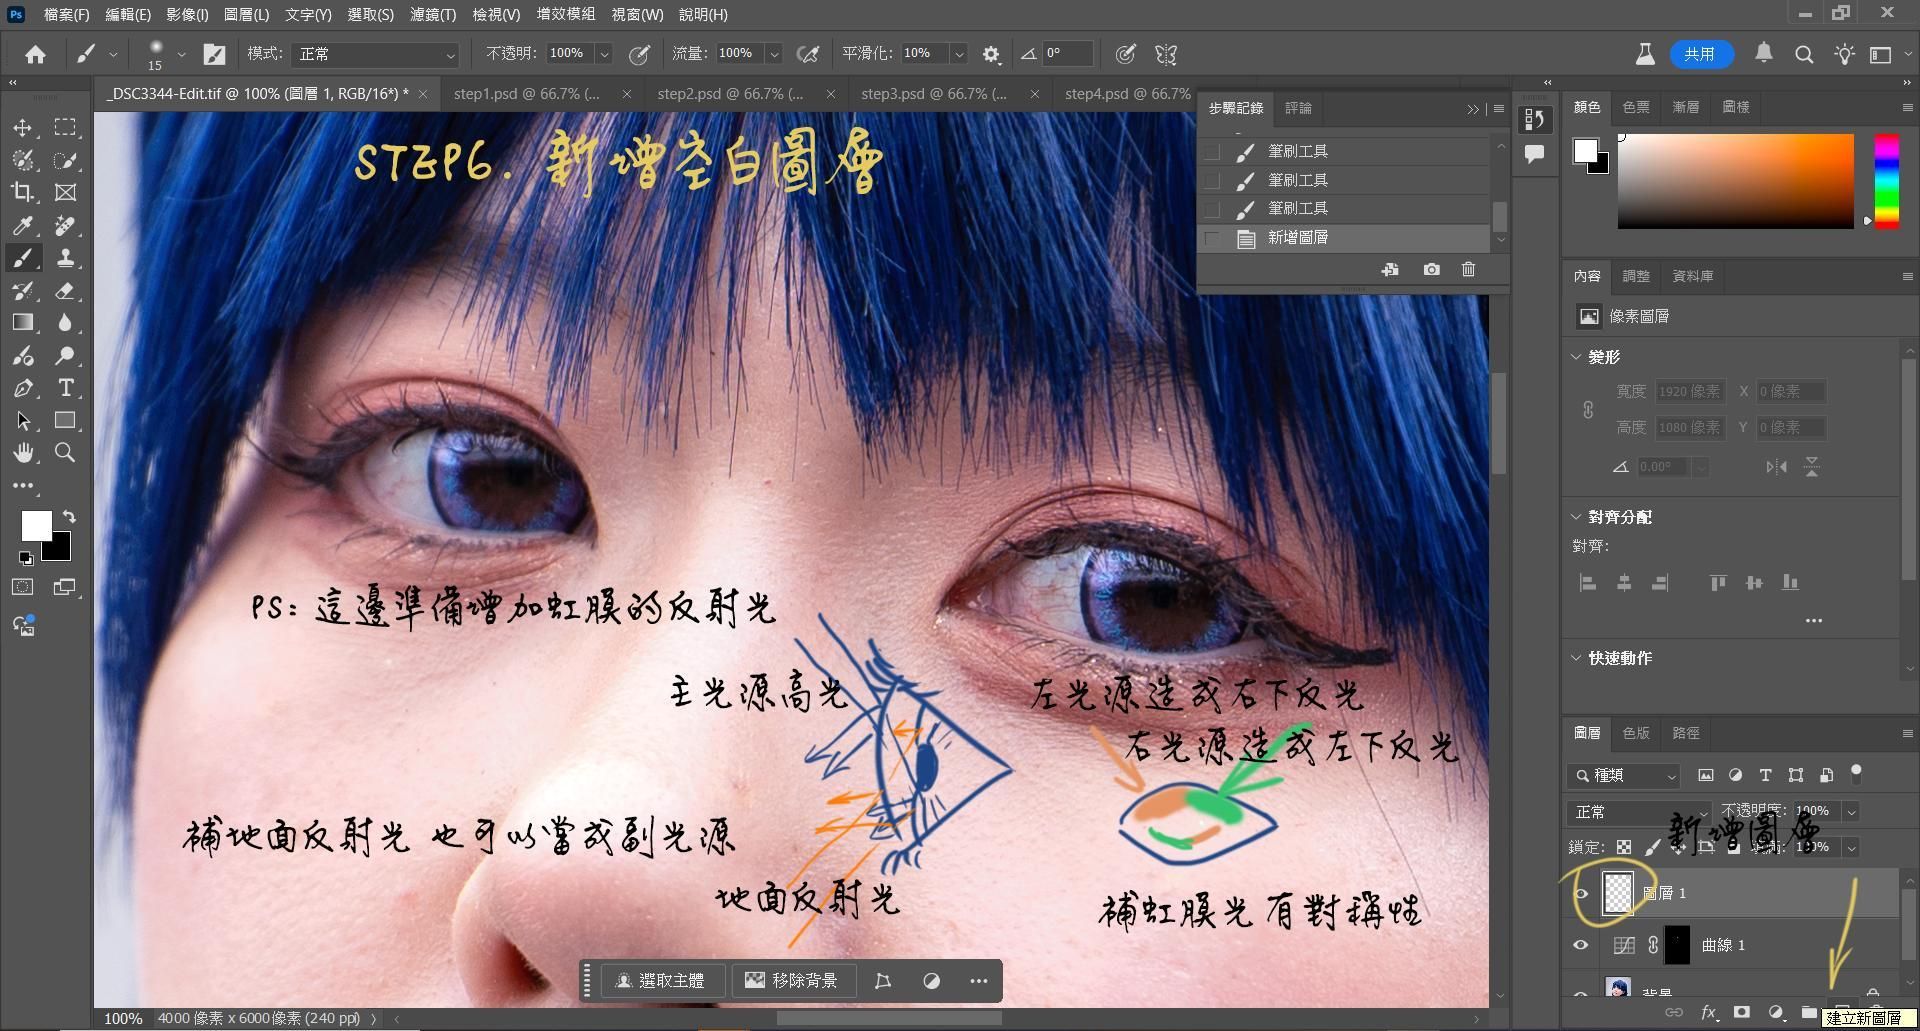
Task: Open the 濾鏡(T) menu
Action: pos(432,14)
